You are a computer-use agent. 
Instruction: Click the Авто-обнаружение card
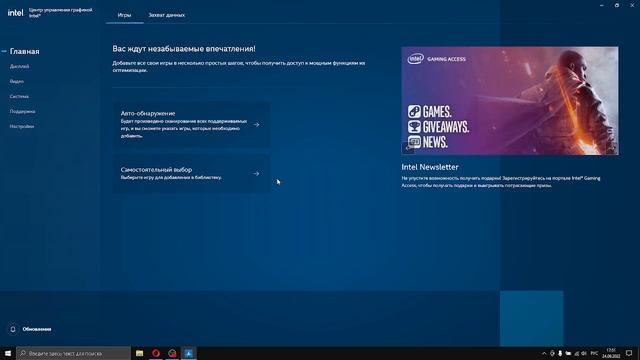[x=191, y=124]
